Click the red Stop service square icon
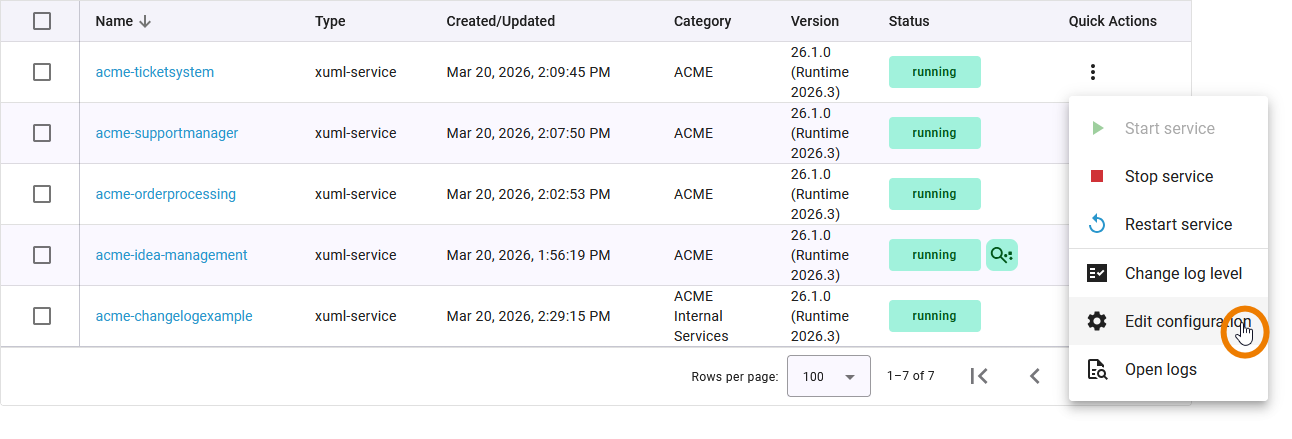1292x439 pixels. coord(1097,177)
